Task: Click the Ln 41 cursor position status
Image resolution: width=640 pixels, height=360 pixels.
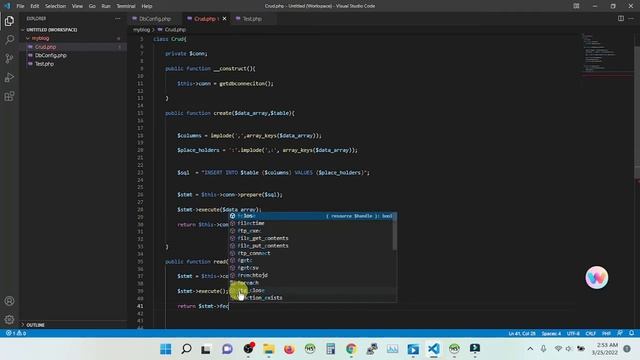Action: coord(522,333)
